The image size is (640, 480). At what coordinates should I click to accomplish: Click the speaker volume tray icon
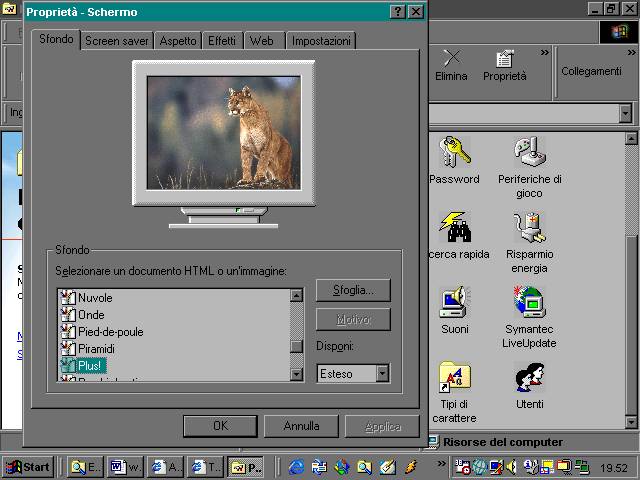[x=511, y=467]
